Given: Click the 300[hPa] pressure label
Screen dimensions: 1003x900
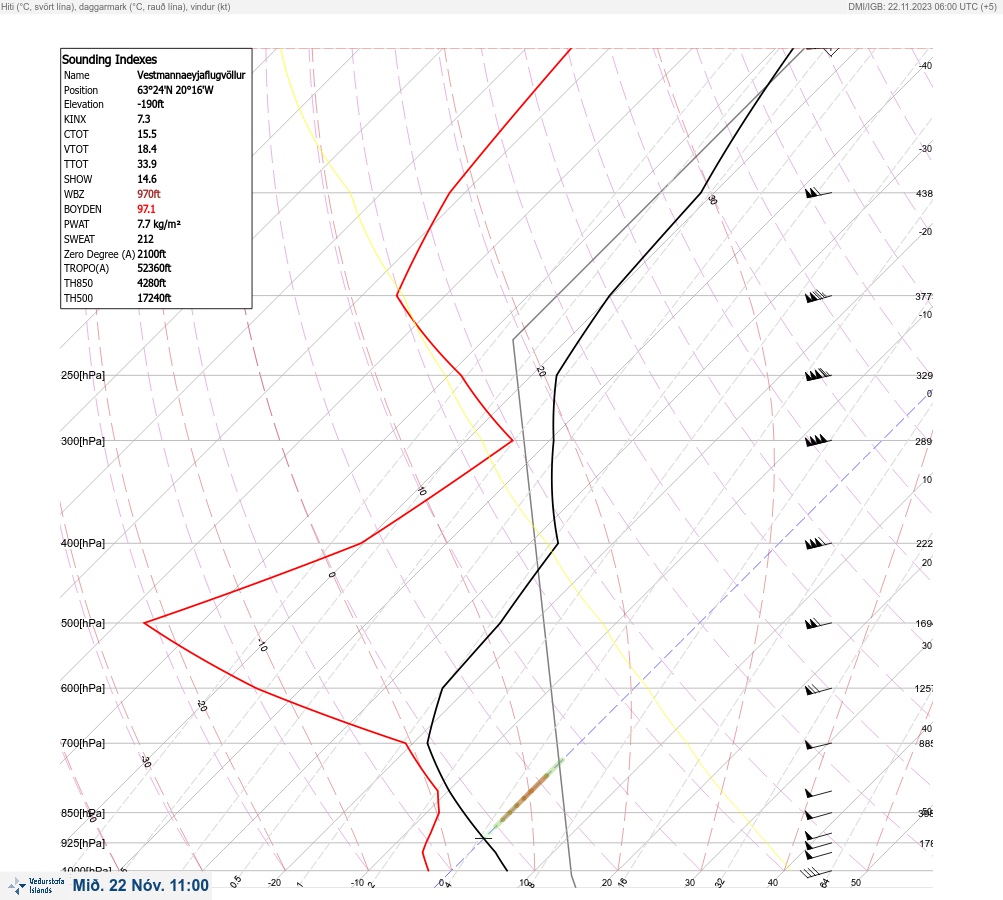Looking at the screenshot, I should [x=83, y=441].
